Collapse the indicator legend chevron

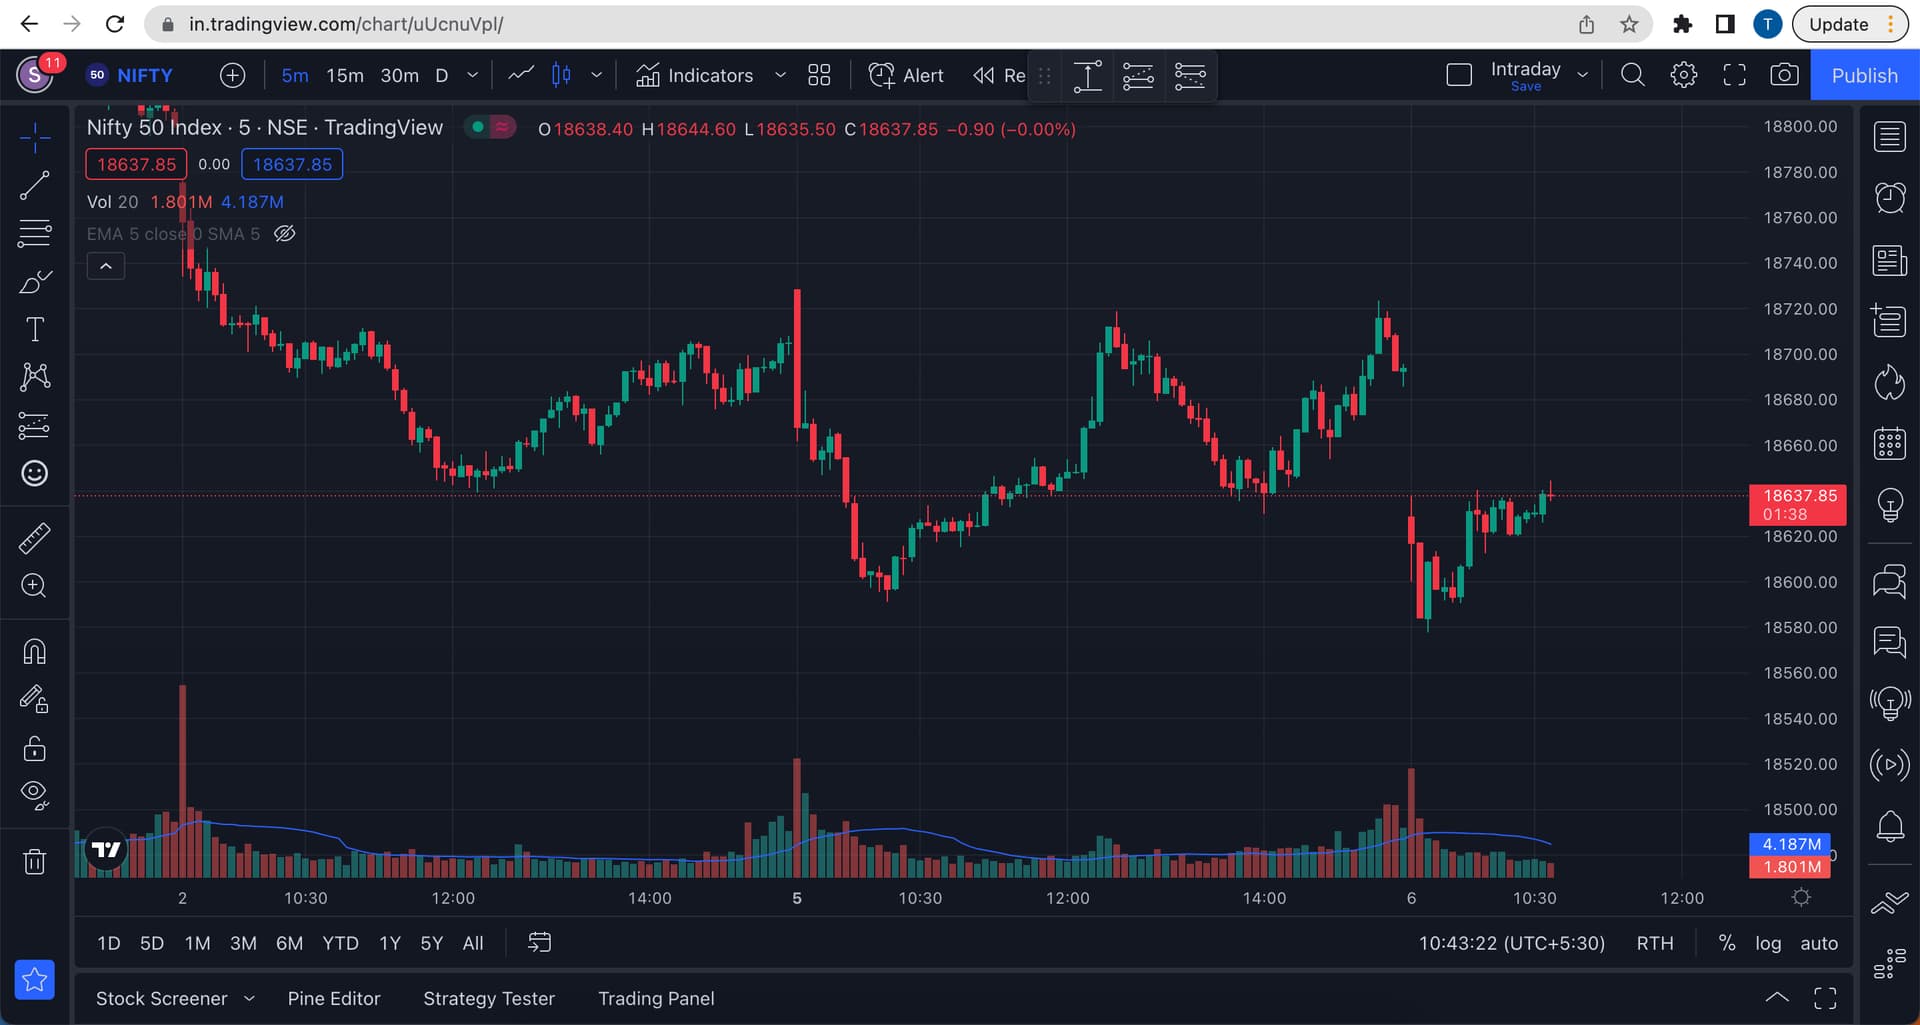point(106,266)
